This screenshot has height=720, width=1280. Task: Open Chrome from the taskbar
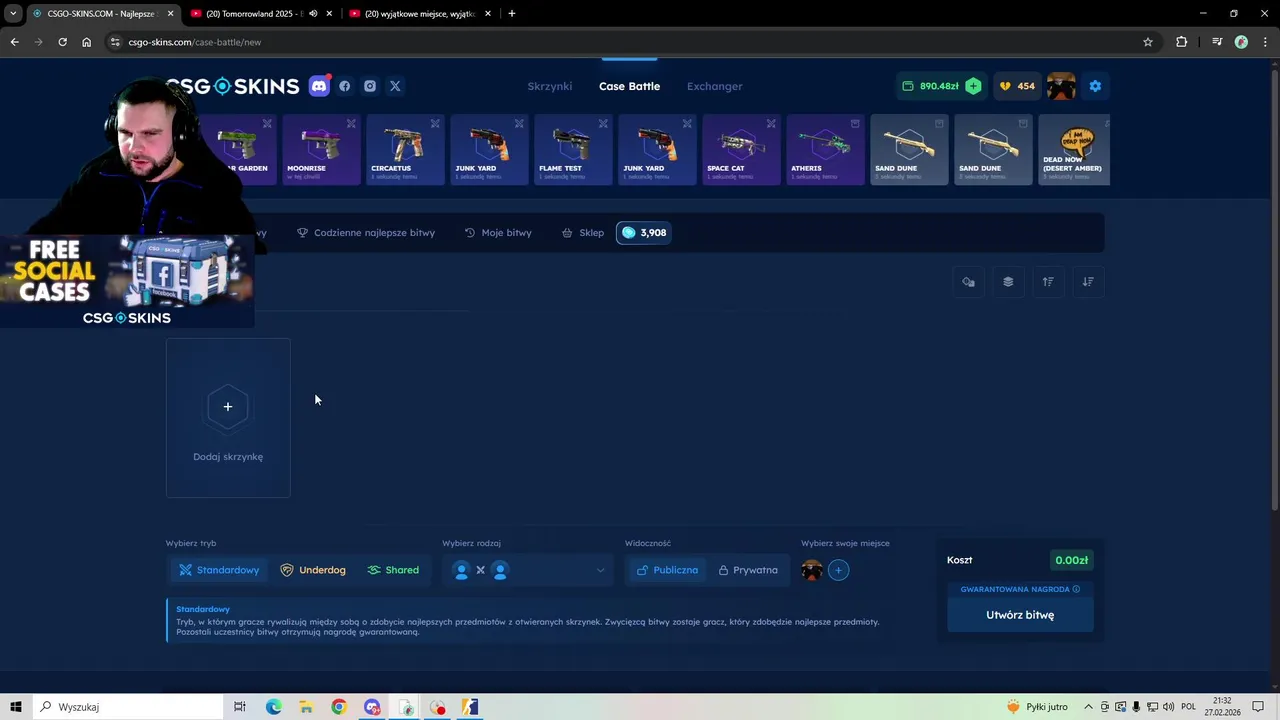tap(339, 707)
